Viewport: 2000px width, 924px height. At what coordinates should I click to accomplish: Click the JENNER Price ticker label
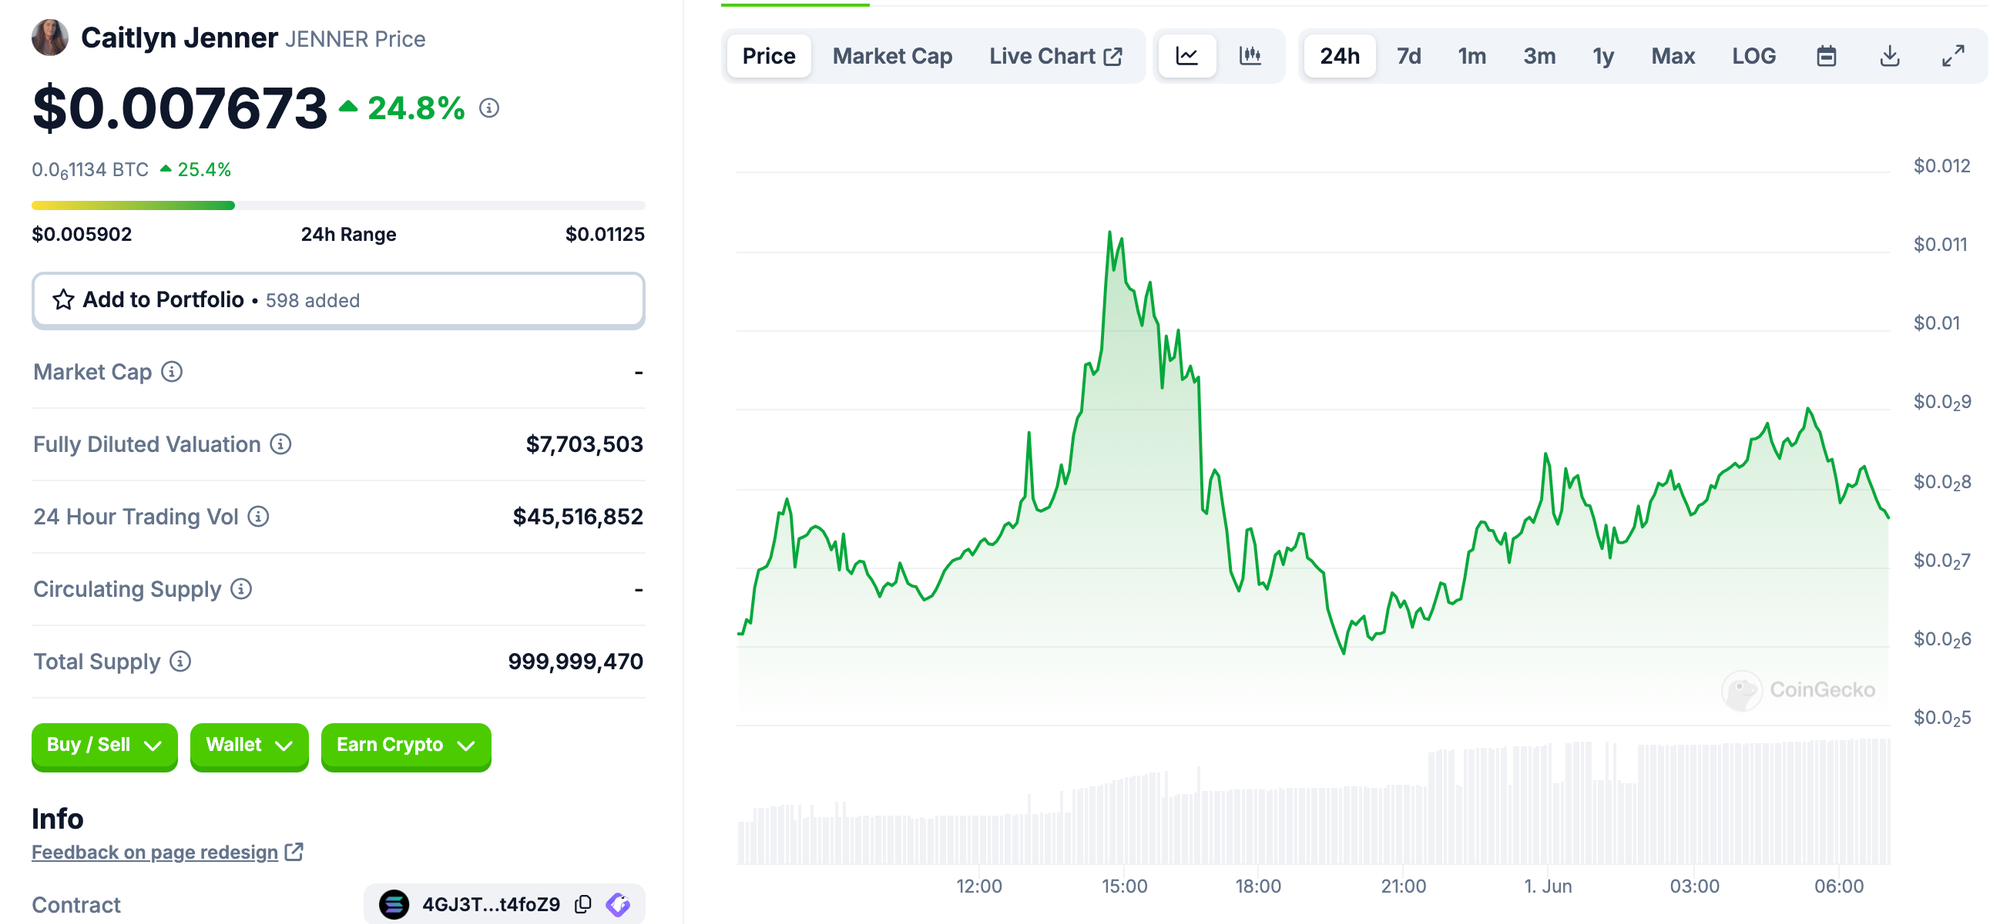(x=355, y=39)
